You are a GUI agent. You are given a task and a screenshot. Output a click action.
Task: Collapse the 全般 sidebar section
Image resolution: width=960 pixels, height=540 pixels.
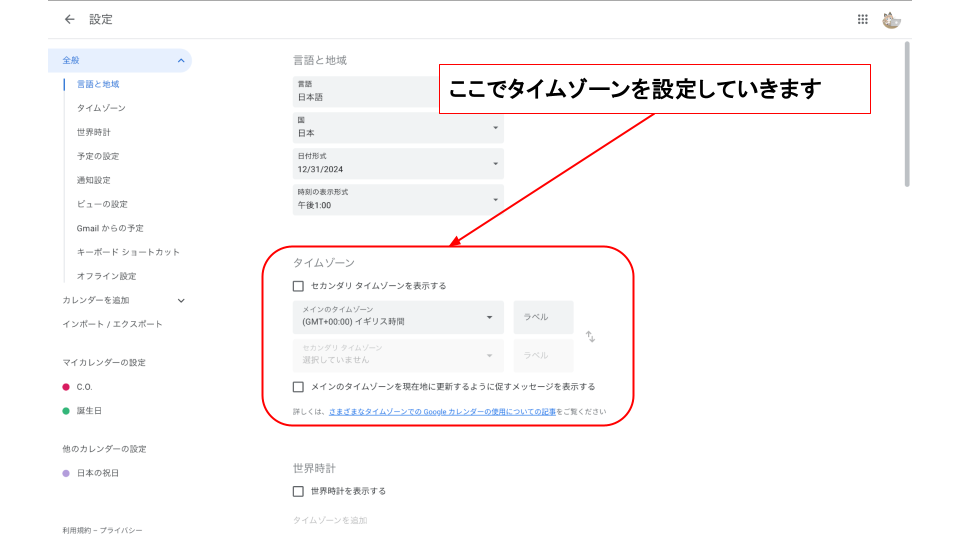(x=181, y=61)
